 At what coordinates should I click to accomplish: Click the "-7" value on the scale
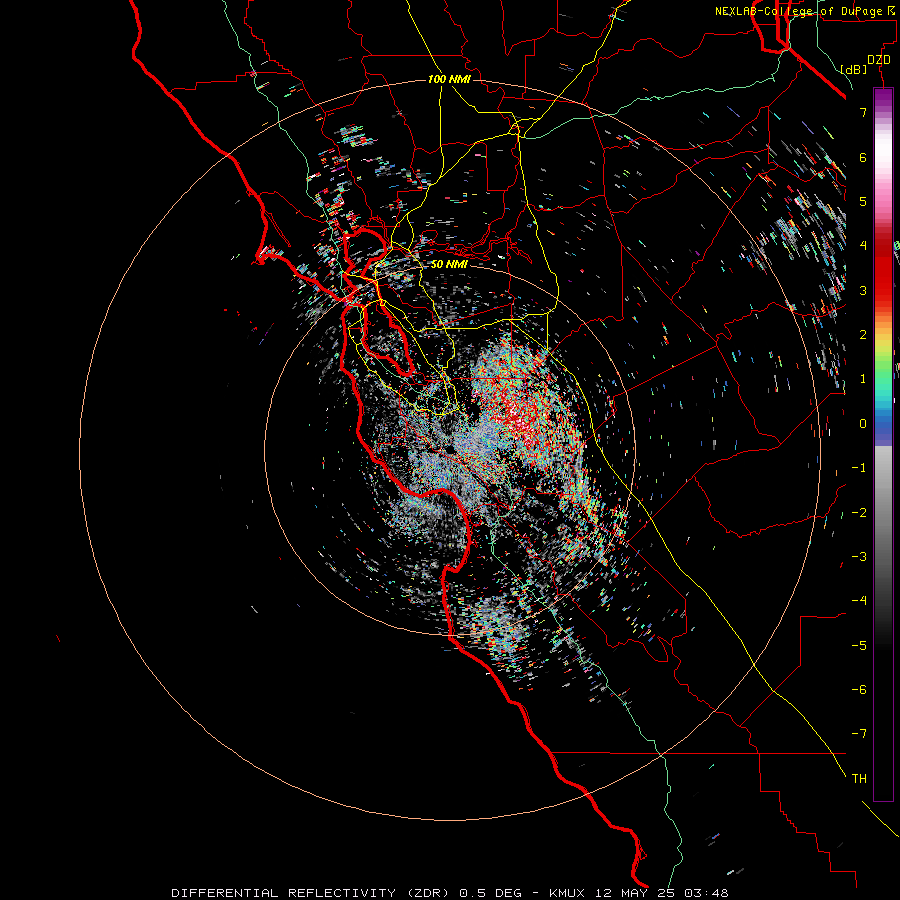click(859, 734)
